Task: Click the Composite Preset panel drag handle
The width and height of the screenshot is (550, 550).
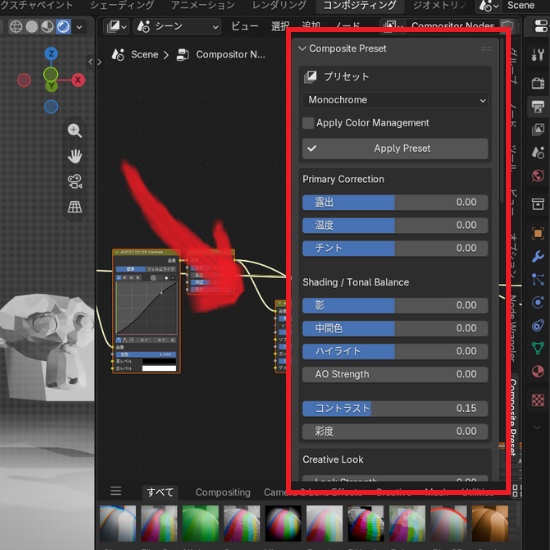Action: [x=486, y=48]
